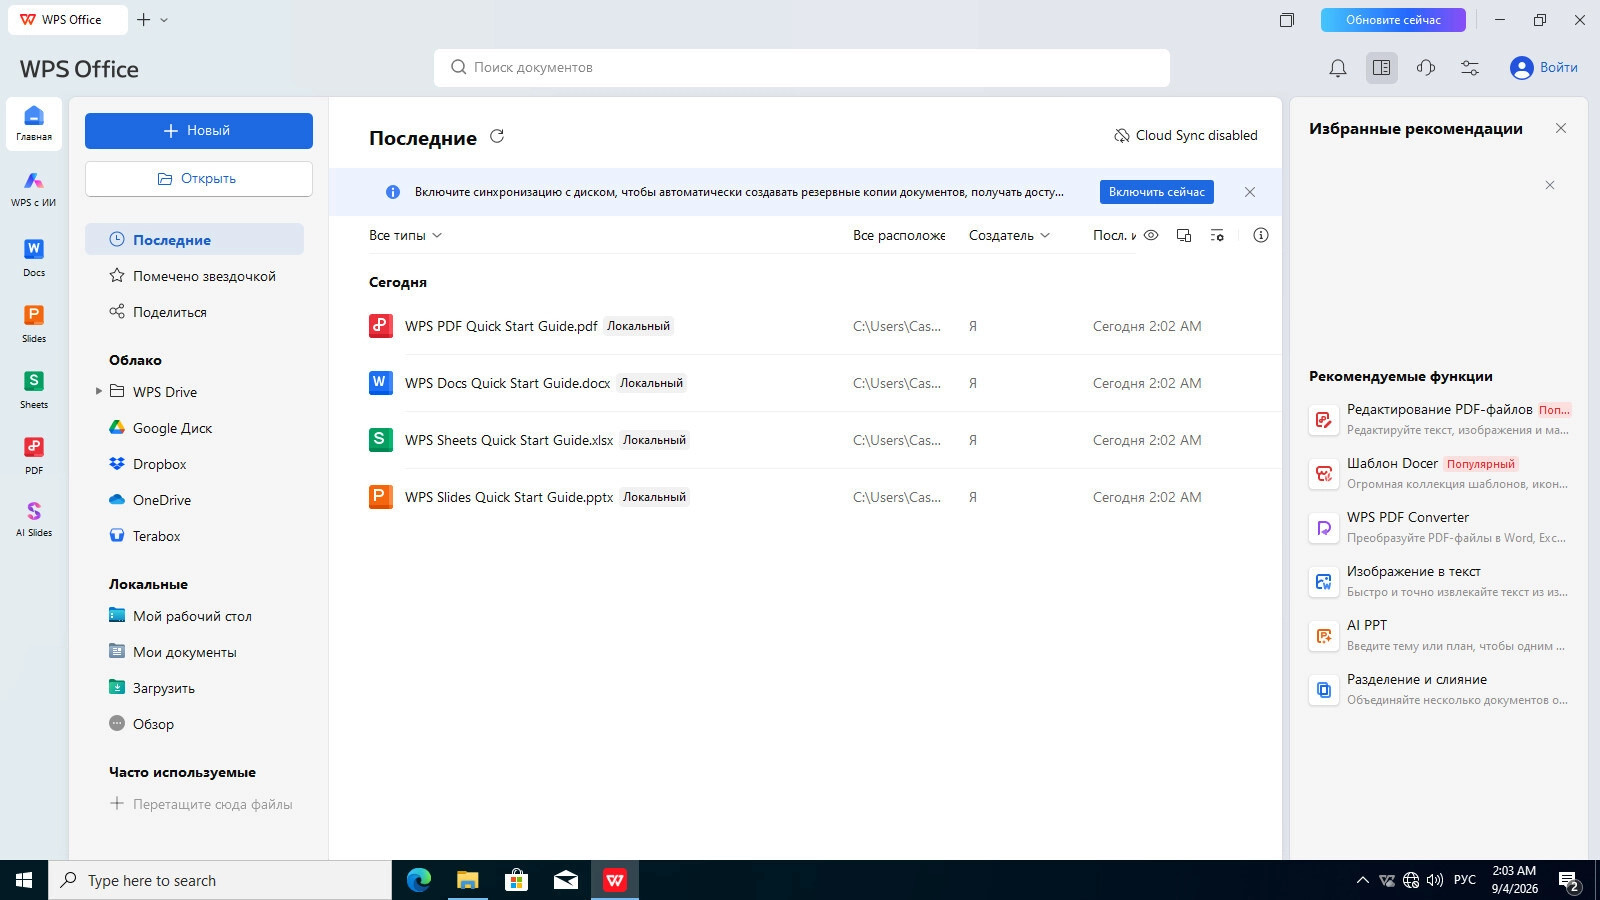Open the notifications bell icon
The height and width of the screenshot is (900, 1600).
[1338, 68]
